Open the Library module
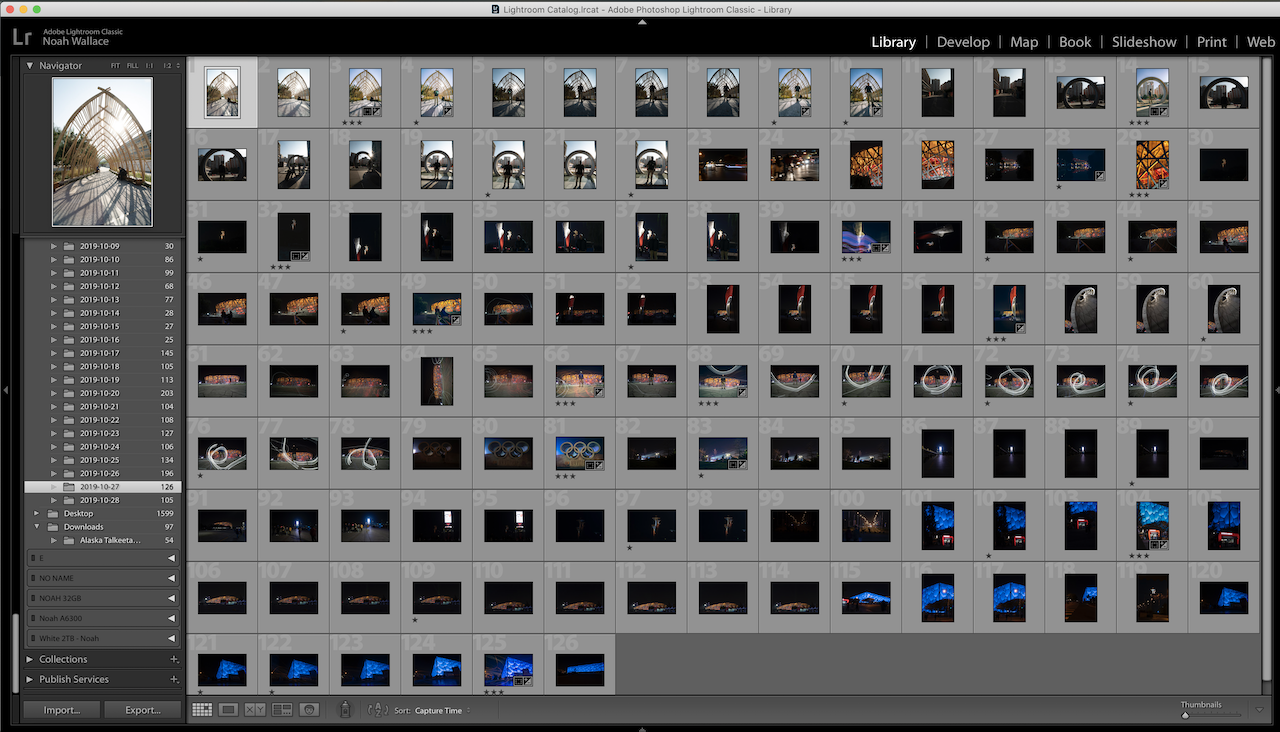Viewport: 1280px width, 732px height. (x=893, y=42)
